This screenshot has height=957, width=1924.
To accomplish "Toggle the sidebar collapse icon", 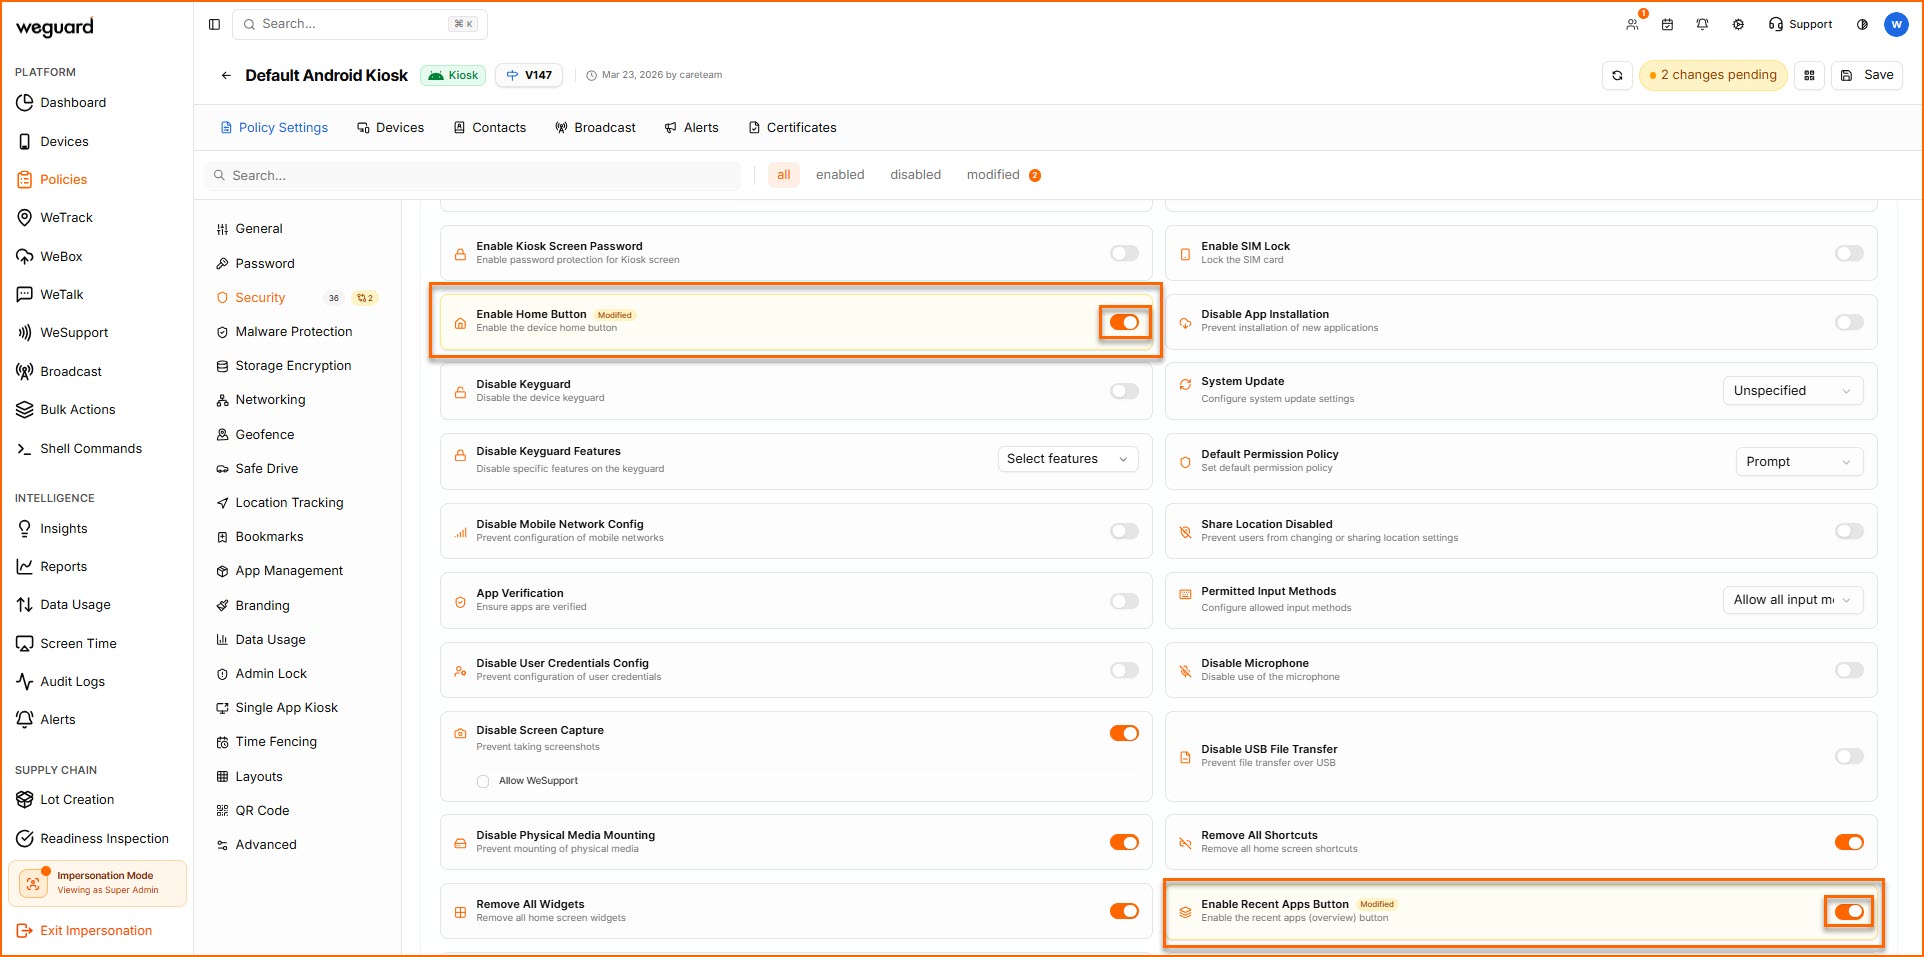I will pyautogui.click(x=214, y=24).
